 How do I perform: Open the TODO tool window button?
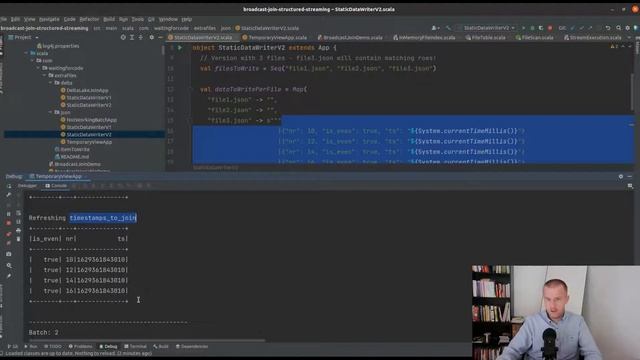53,347
